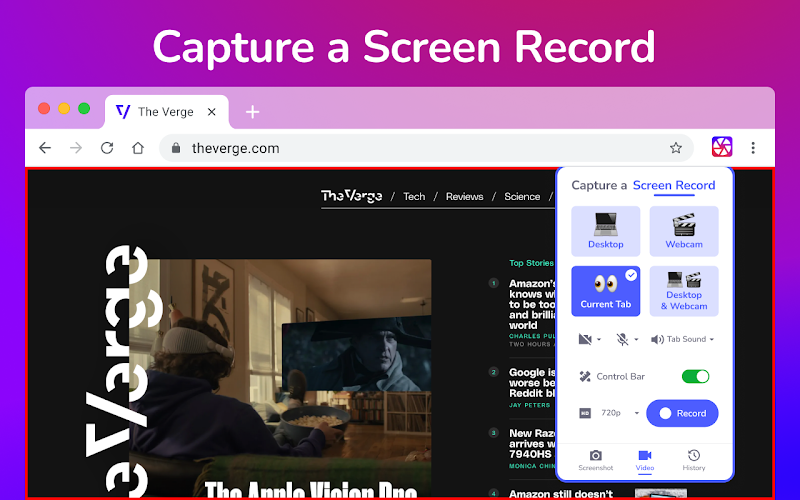Image resolution: width=800 pixels, height=500 pixels.
Task: Open the screen capture extension icon
Action: tap(722, 147)
